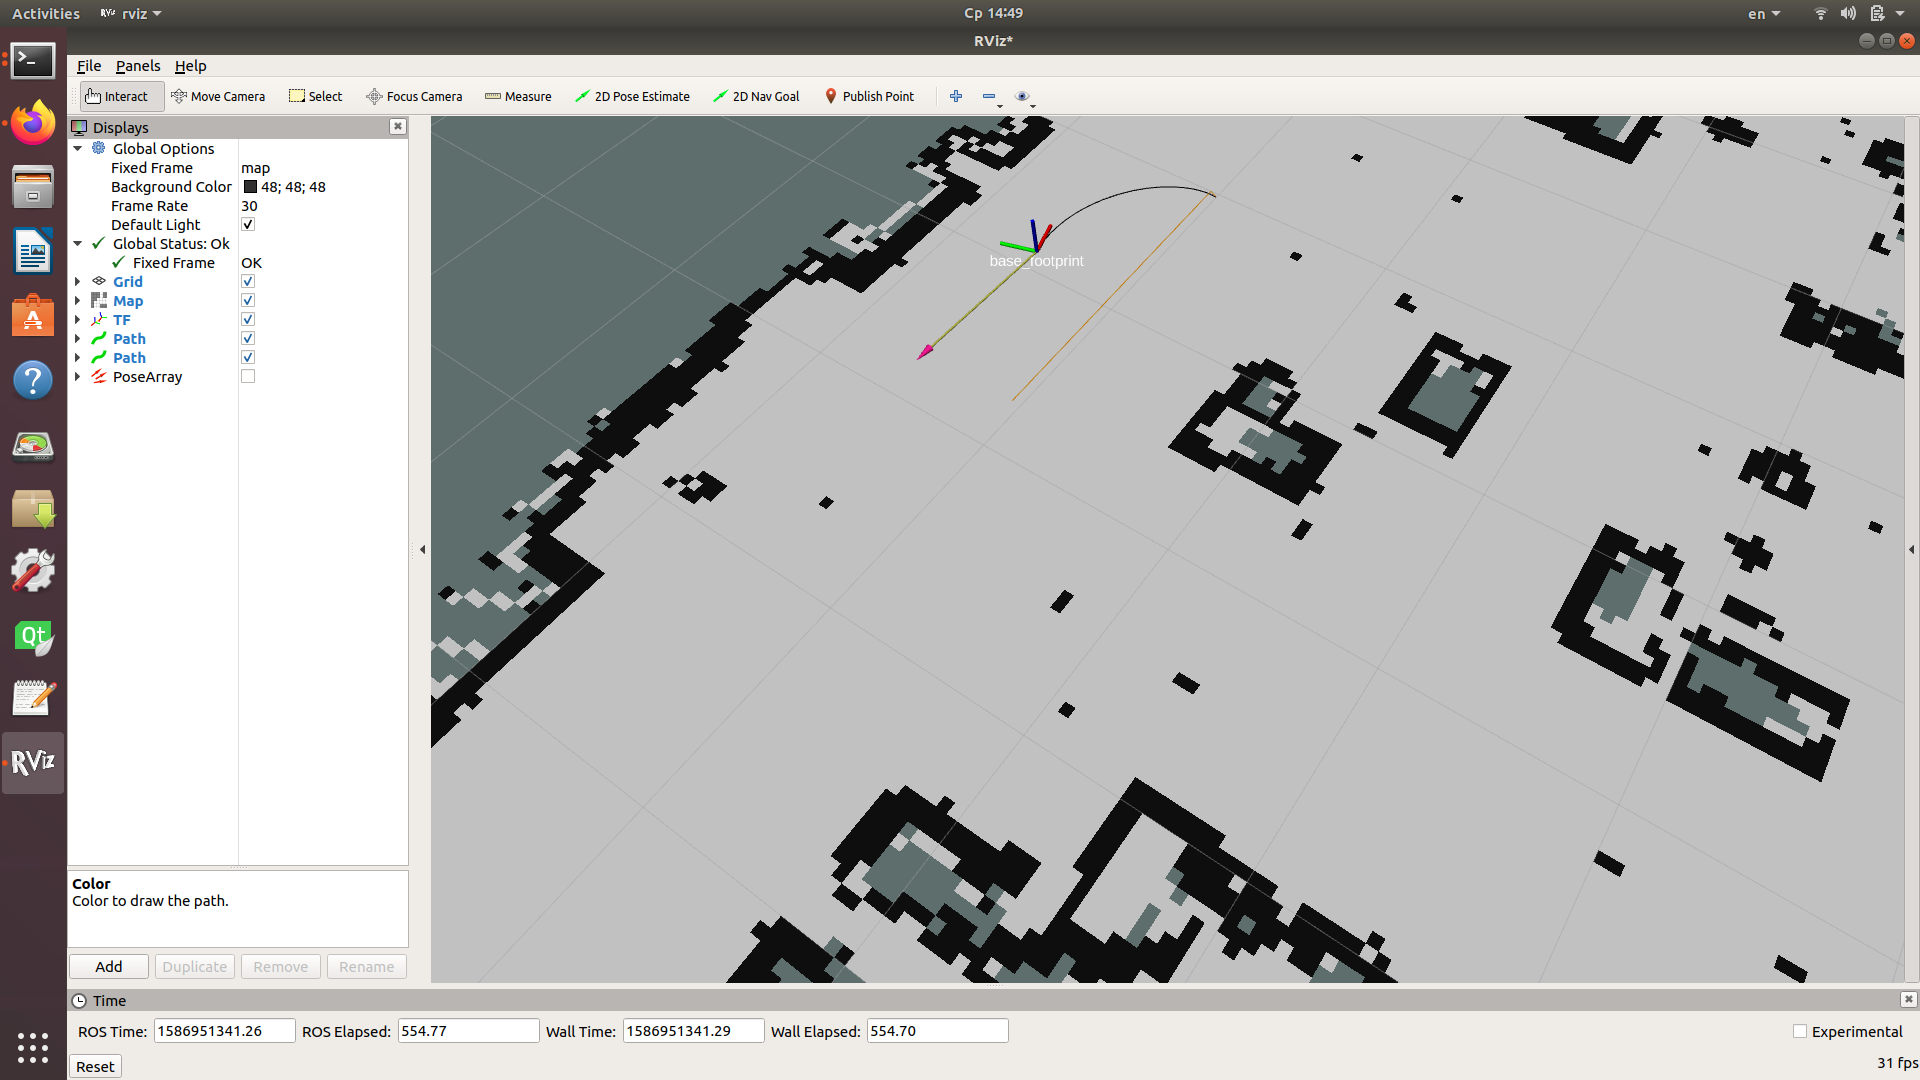The height and width of the screenshot is (1080, 1920).
Task: Open settings tools wrench dock icon
Action: [33, 571]
